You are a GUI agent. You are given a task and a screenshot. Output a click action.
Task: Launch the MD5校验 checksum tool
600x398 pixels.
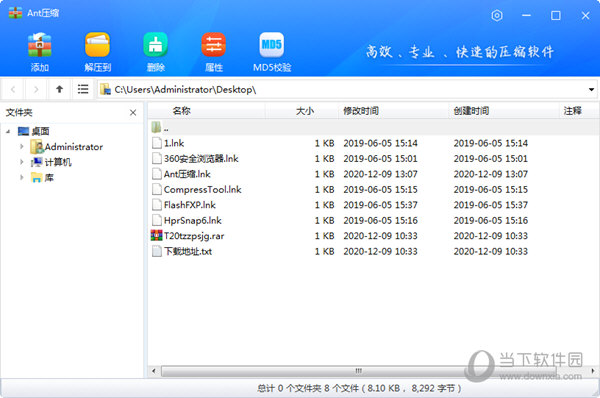tap(271, 45)
